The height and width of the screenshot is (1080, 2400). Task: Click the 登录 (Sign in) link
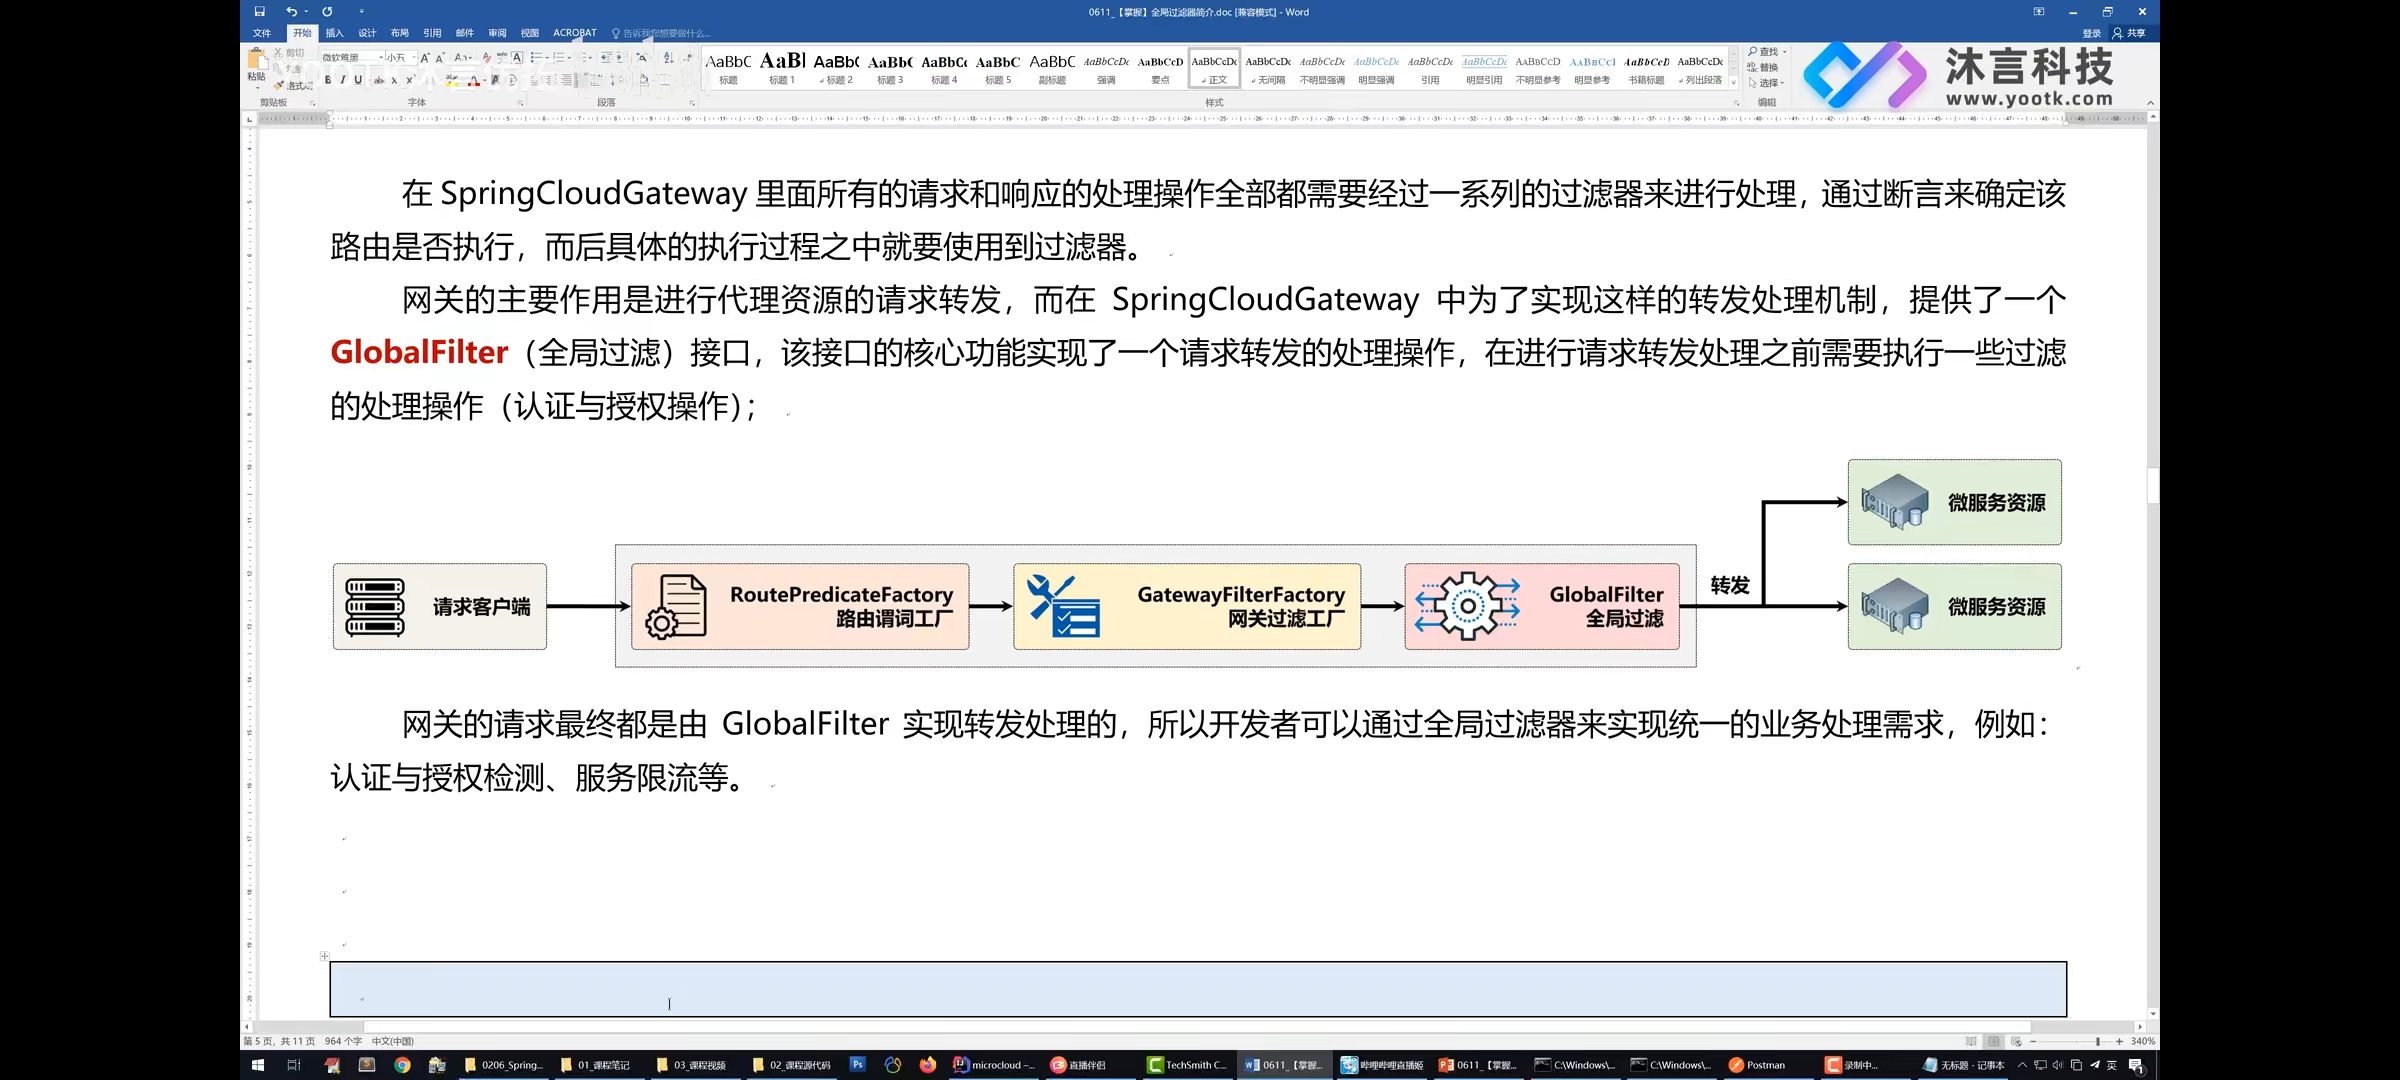click(2091, 33)
